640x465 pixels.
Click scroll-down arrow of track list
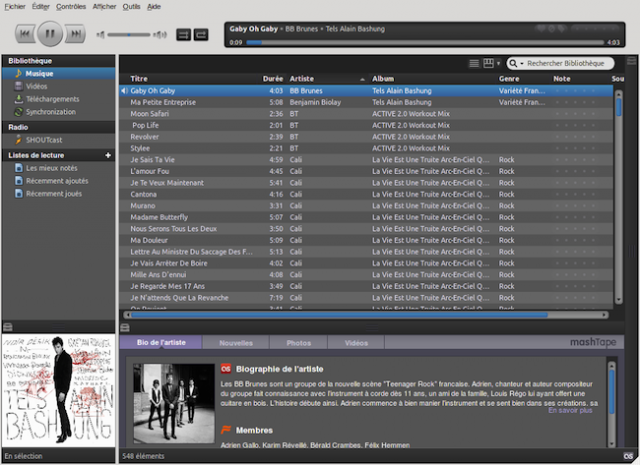[618, 300]
